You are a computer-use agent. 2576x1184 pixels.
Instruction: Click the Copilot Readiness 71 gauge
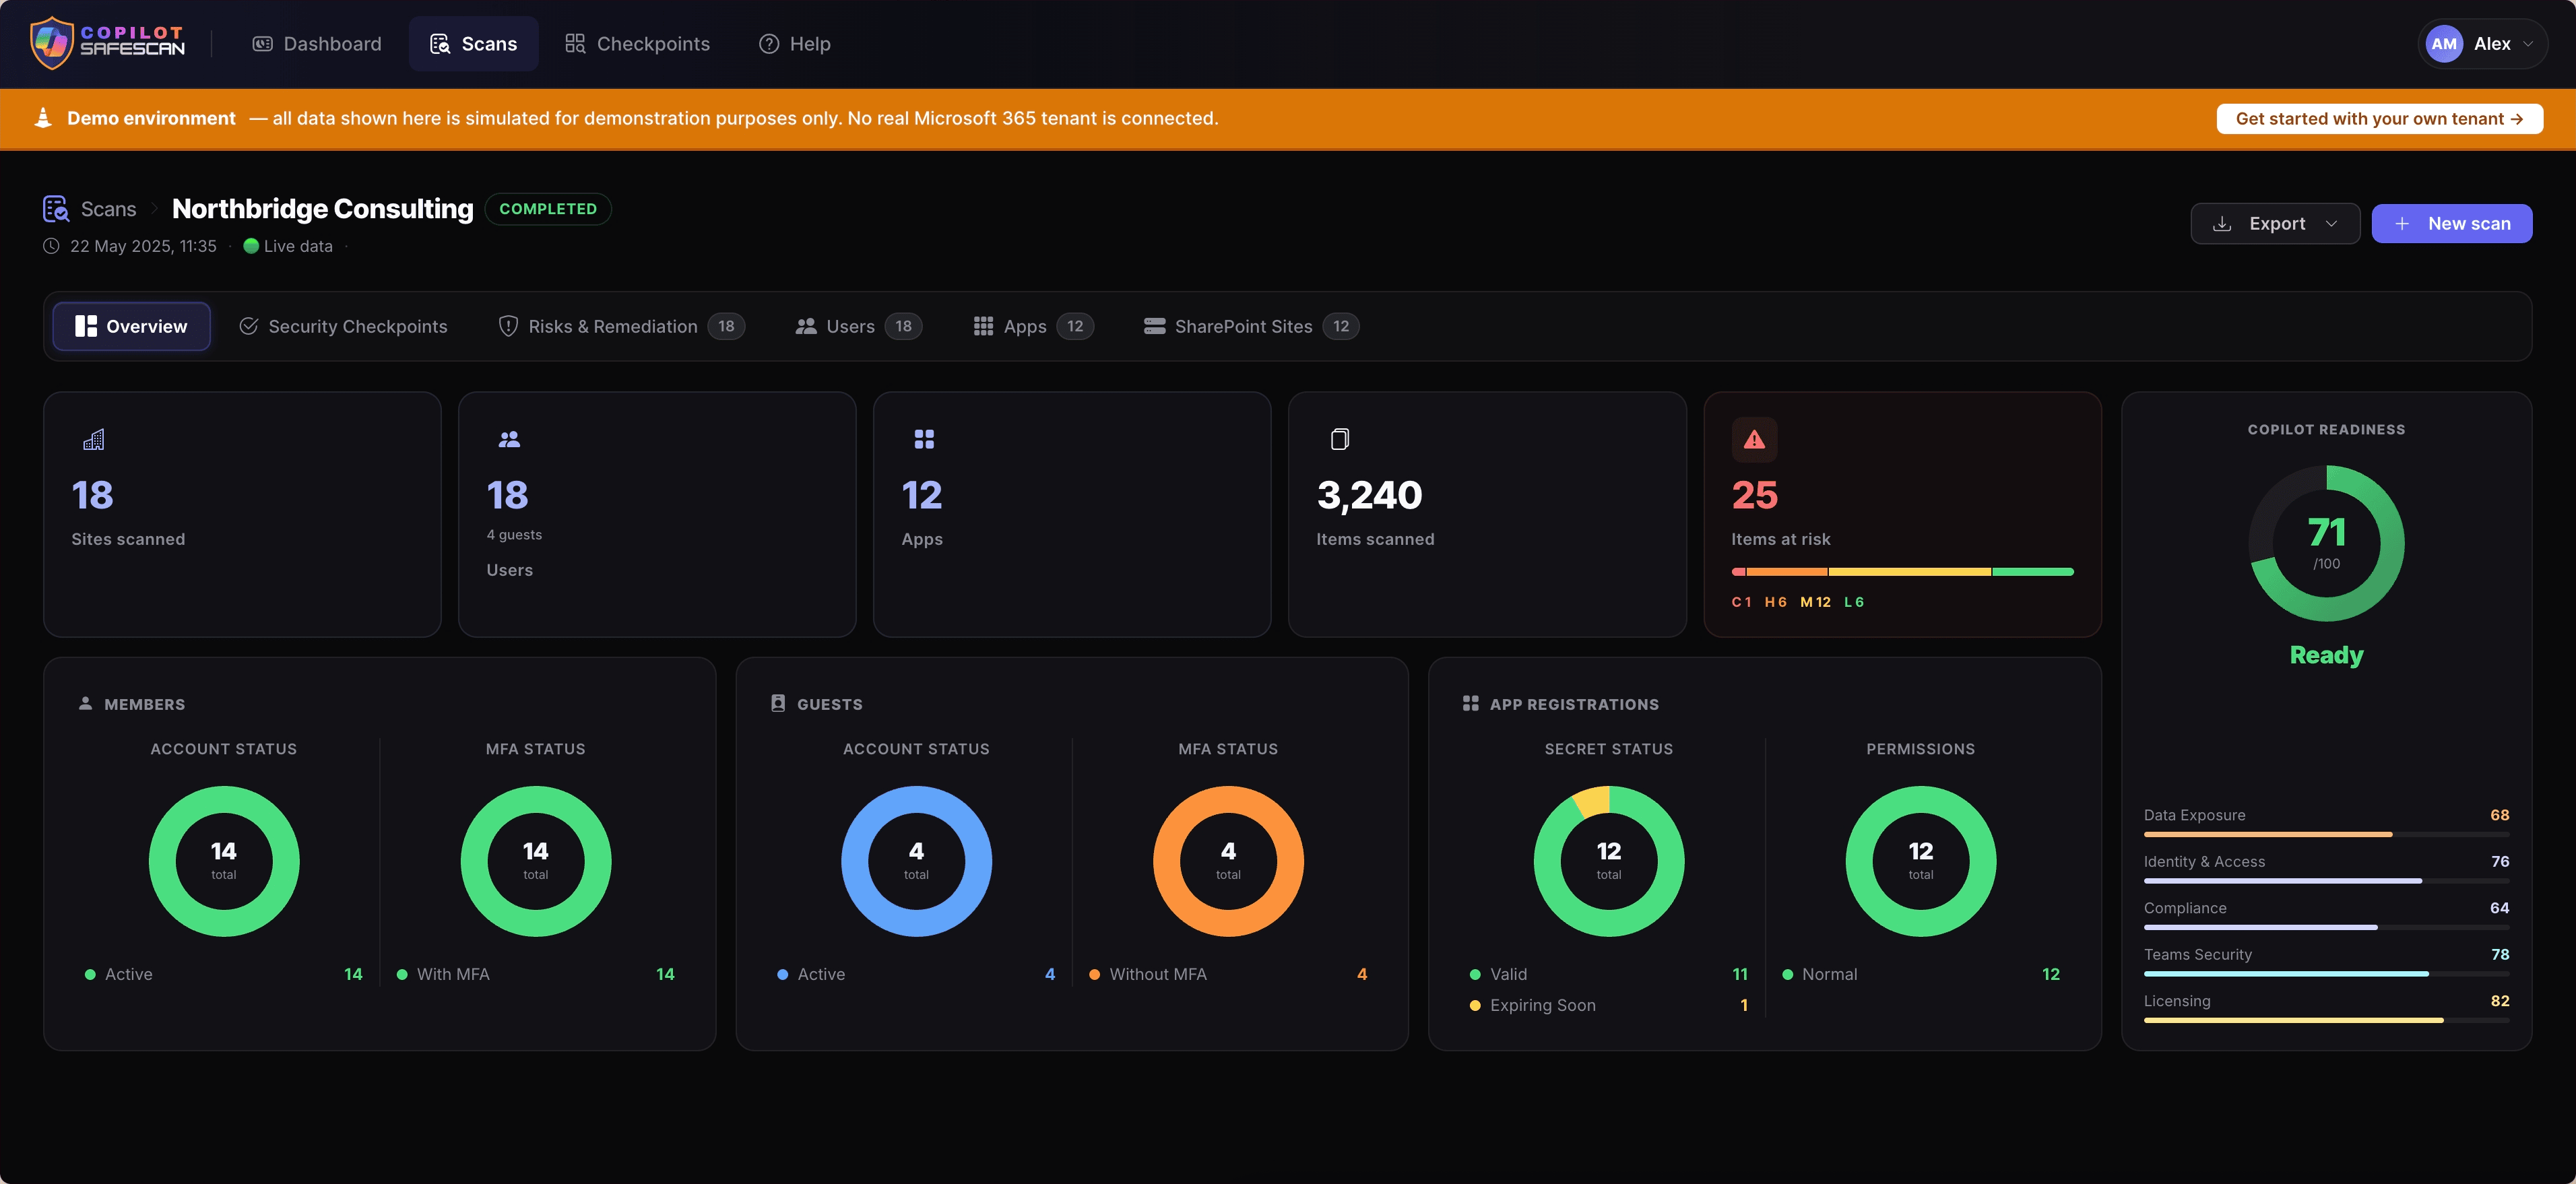(x=2326, y=543)
